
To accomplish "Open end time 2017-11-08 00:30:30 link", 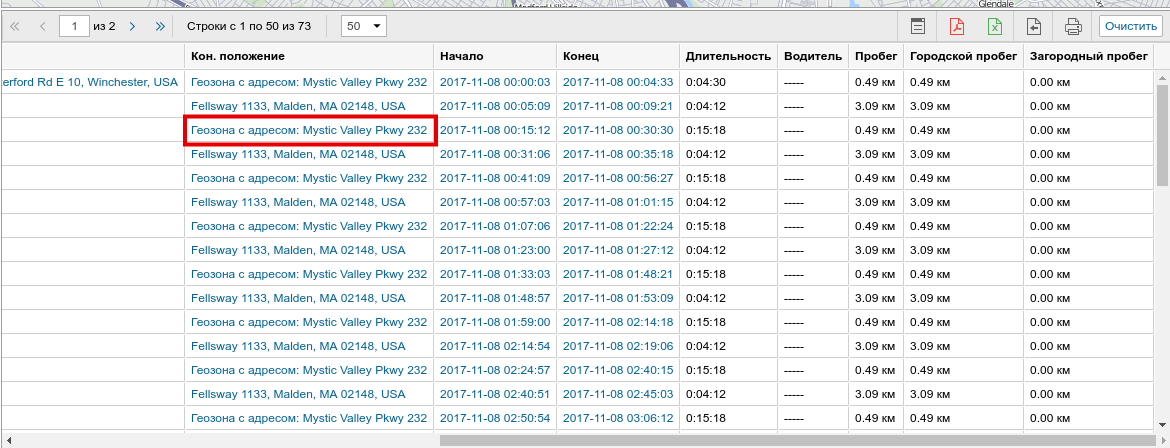I will (x=617, y=130).
